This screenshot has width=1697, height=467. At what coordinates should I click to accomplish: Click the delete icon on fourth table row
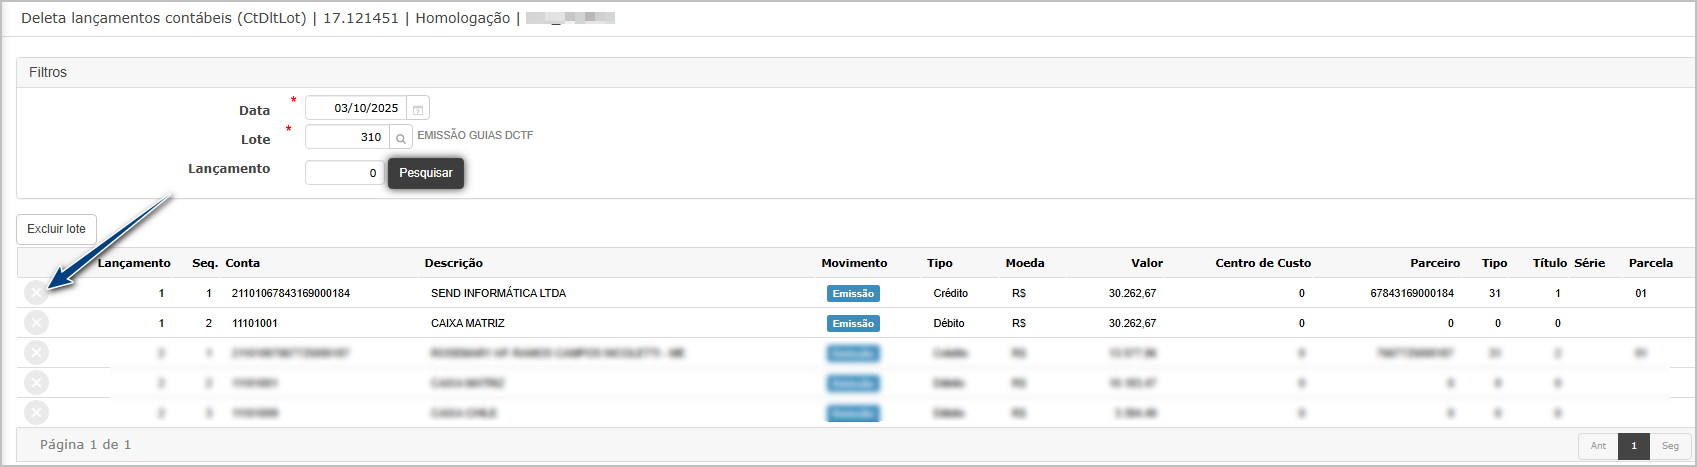tap(36, 383)
